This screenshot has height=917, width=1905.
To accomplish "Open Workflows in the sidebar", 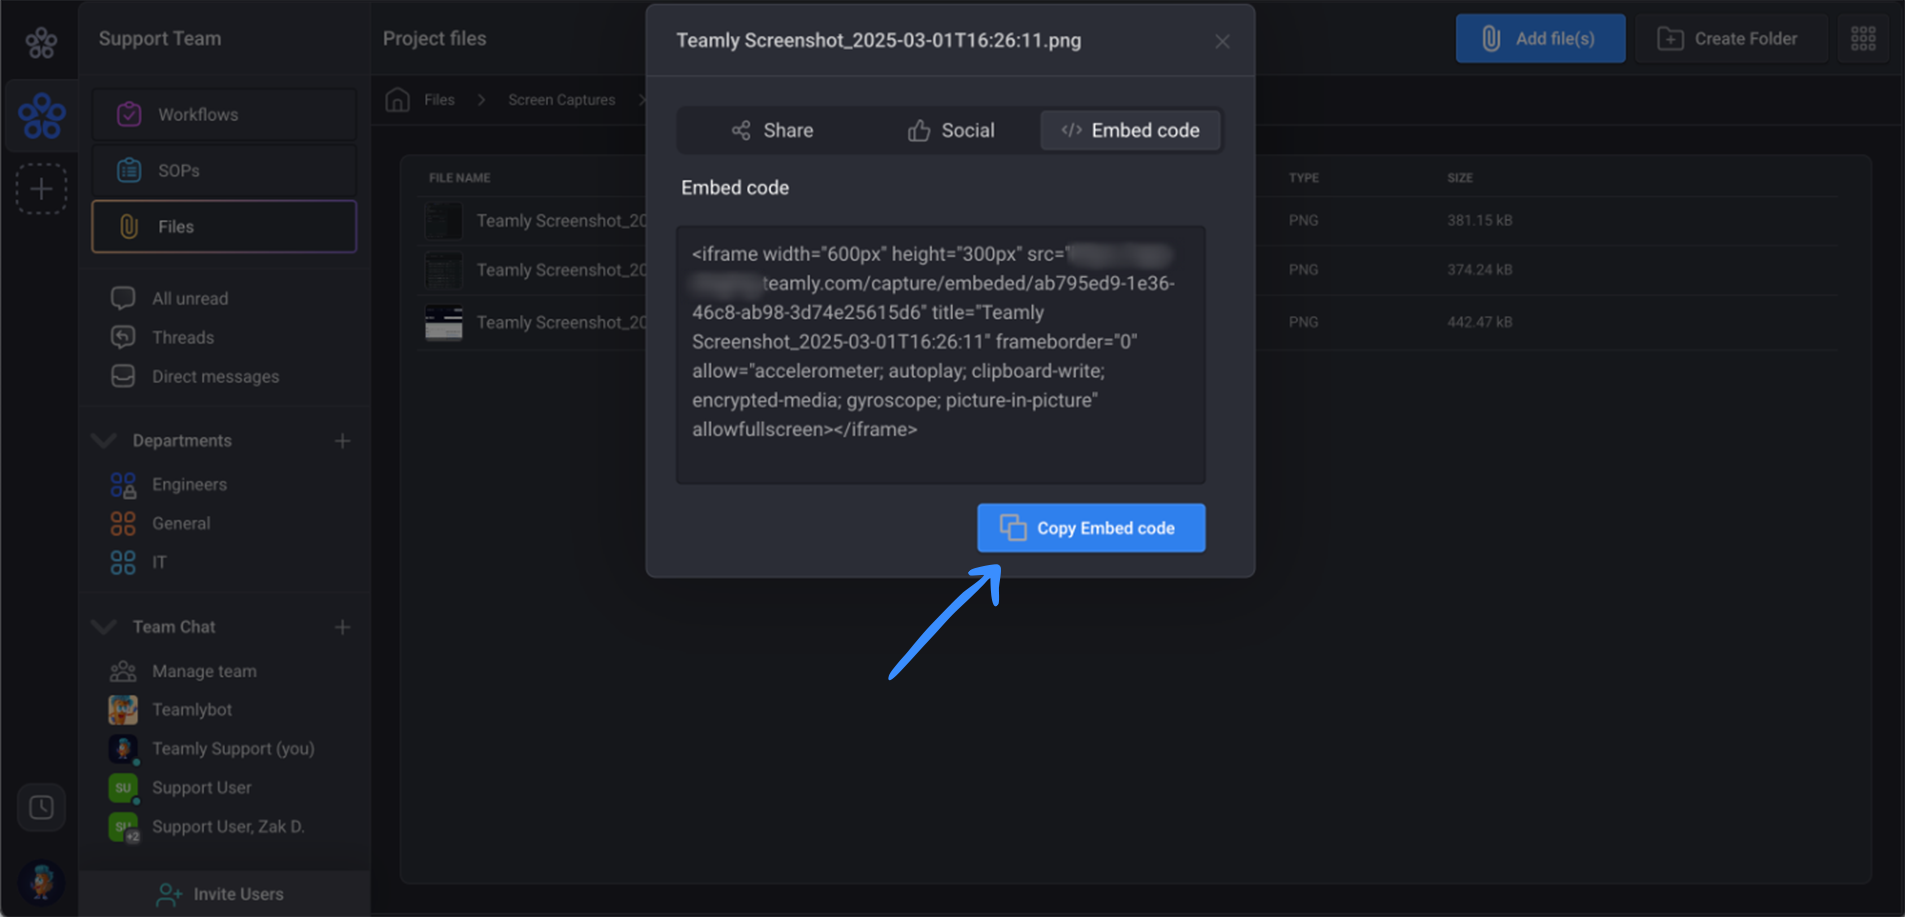I will [224, 115].
